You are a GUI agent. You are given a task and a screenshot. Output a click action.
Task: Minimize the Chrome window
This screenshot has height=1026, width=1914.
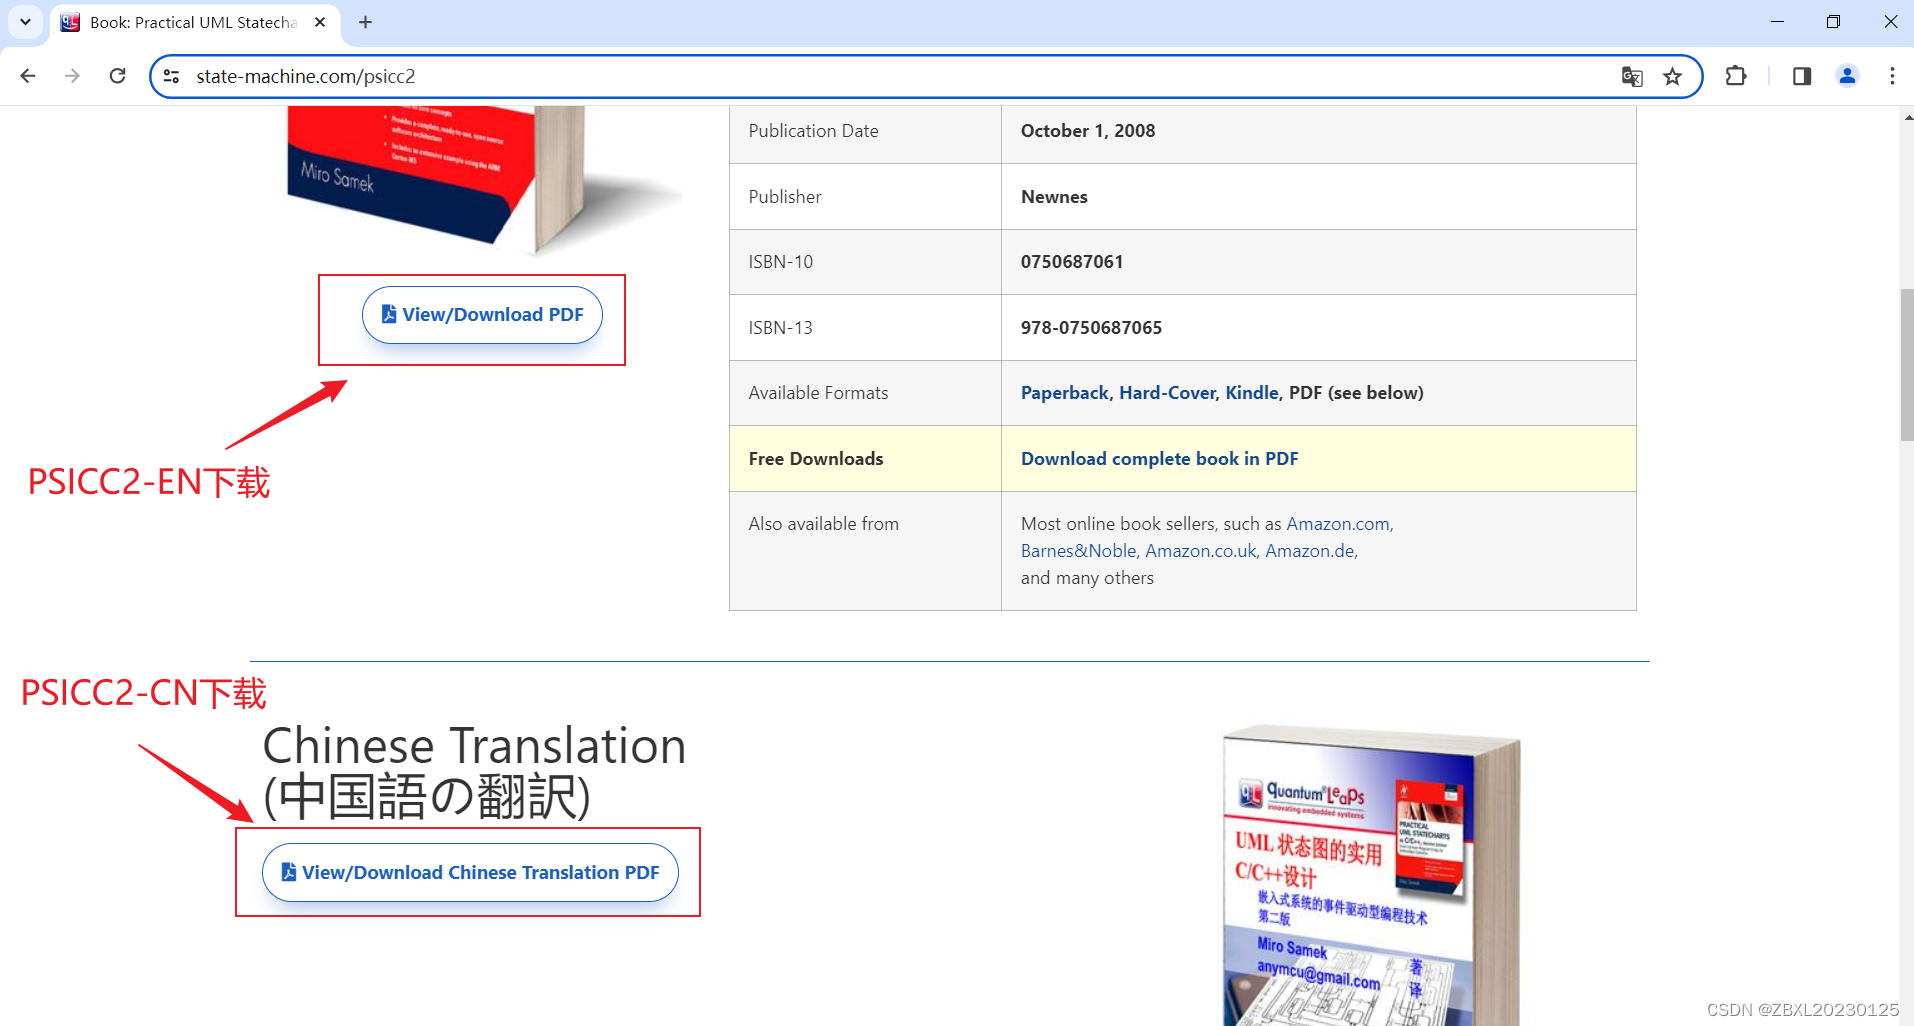(1777, 22)
